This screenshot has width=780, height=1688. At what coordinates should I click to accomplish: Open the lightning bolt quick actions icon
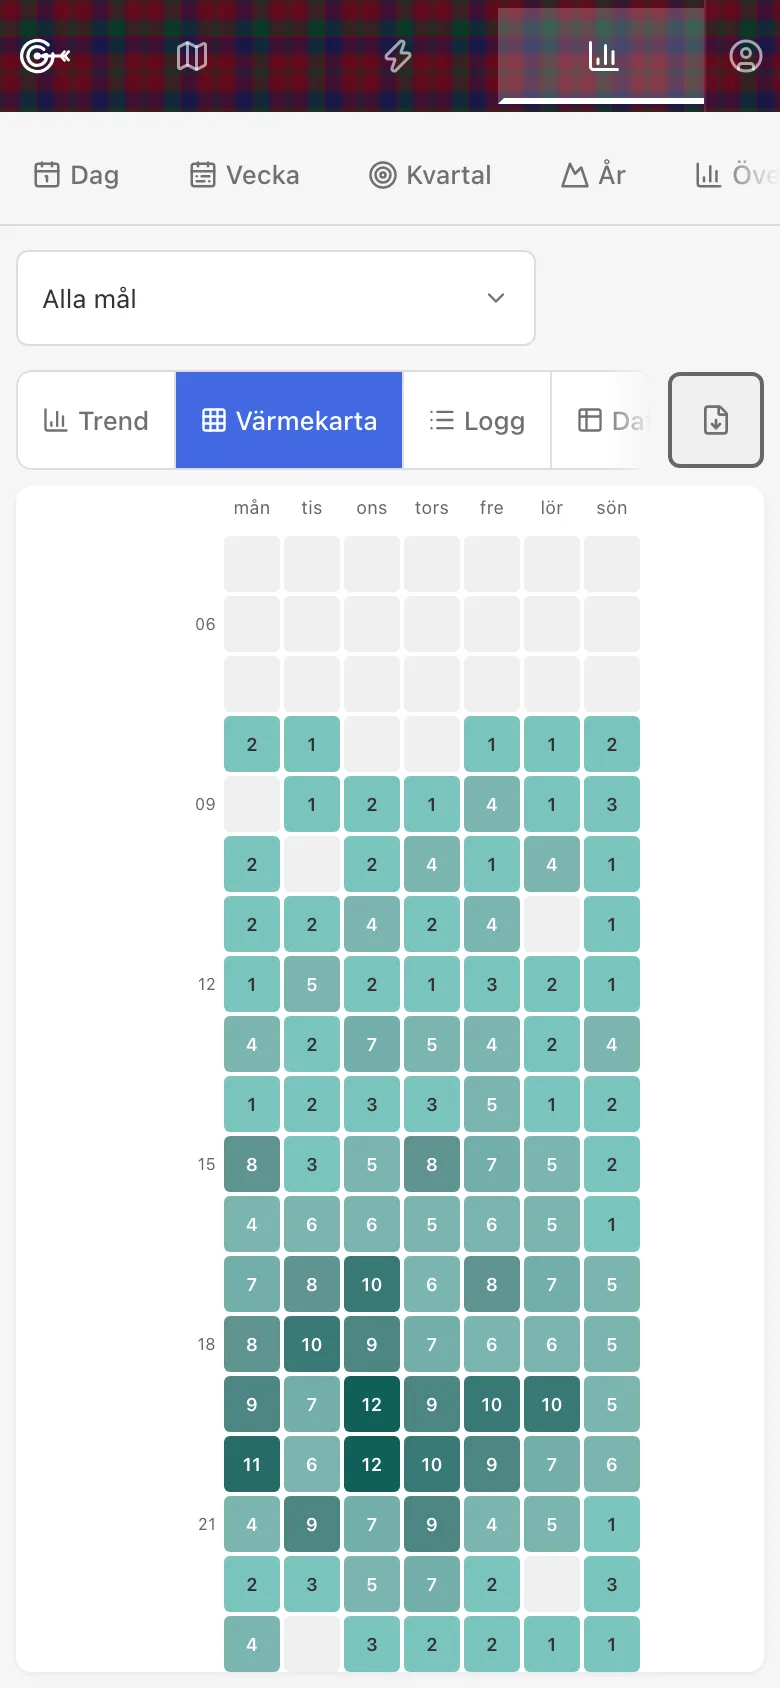[x=398, y=57]
